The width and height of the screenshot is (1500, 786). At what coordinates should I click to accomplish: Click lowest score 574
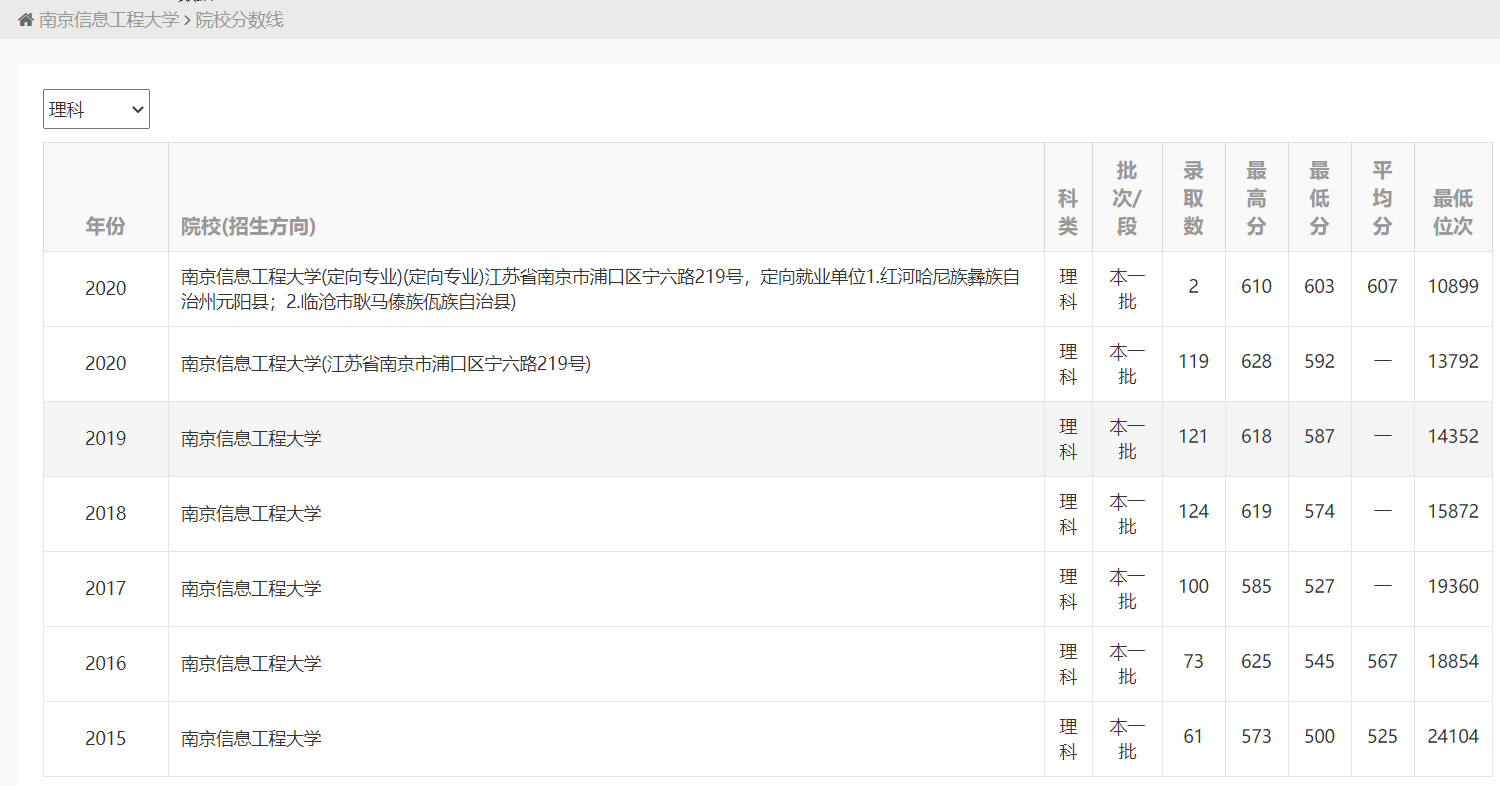1319,512
